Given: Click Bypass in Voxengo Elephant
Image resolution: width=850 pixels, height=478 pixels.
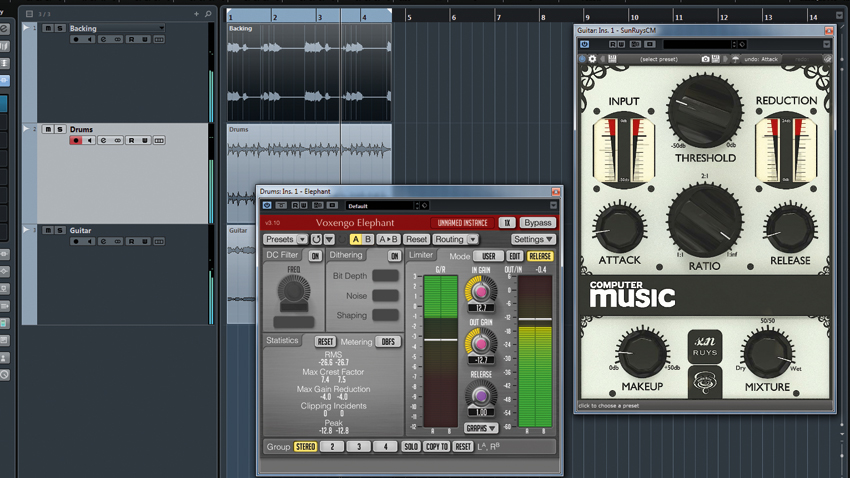Looking at the screenshot, I should 537,223.
